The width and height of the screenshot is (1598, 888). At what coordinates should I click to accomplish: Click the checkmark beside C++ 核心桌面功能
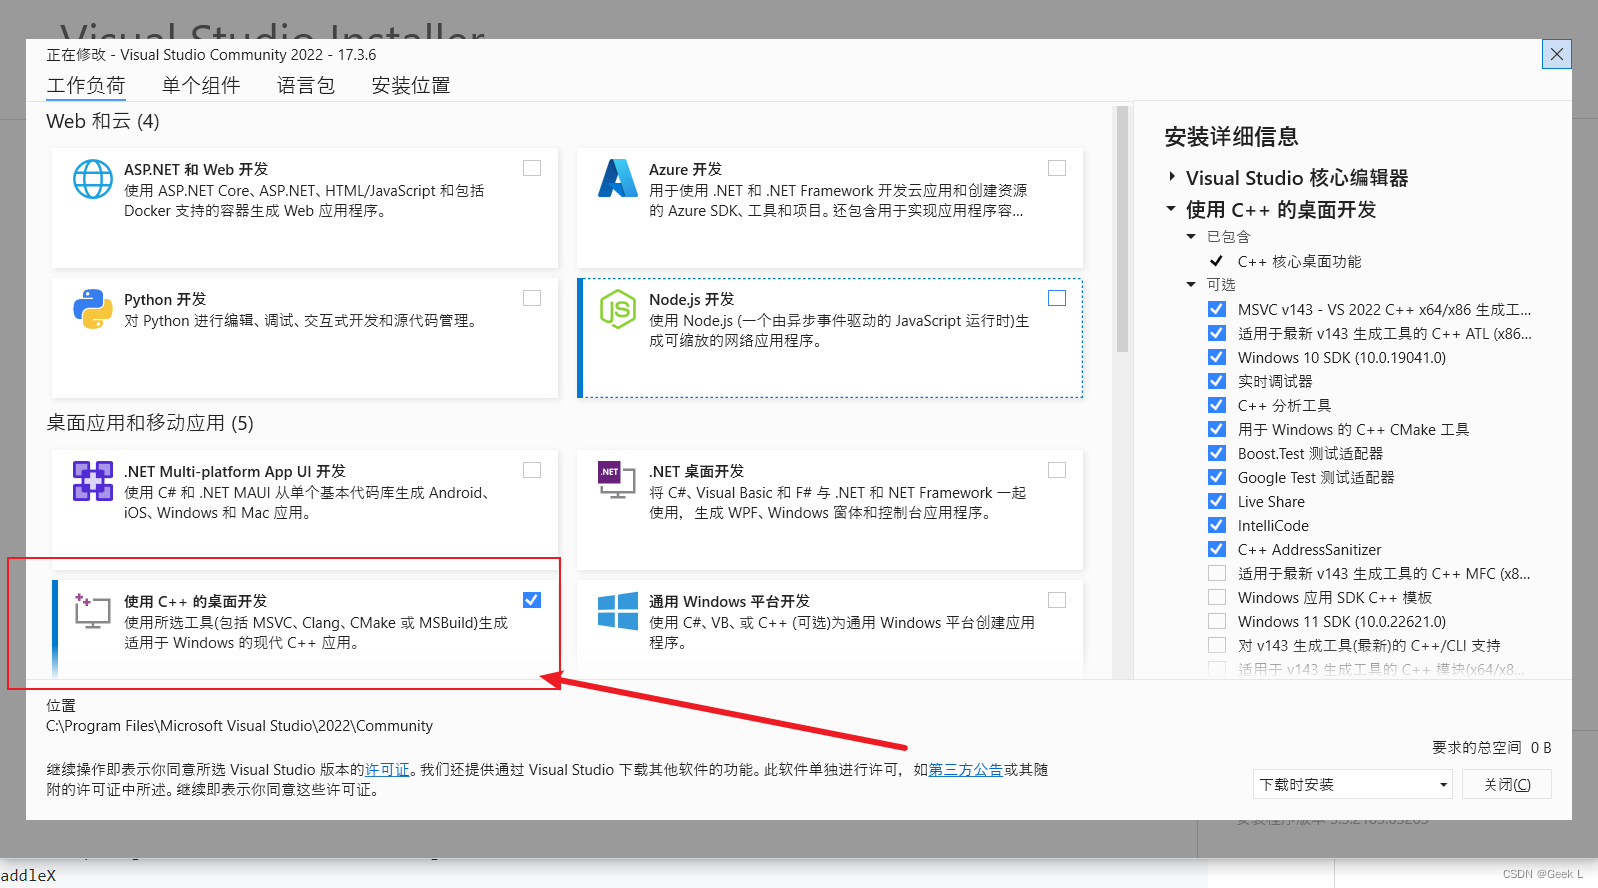1217,261
